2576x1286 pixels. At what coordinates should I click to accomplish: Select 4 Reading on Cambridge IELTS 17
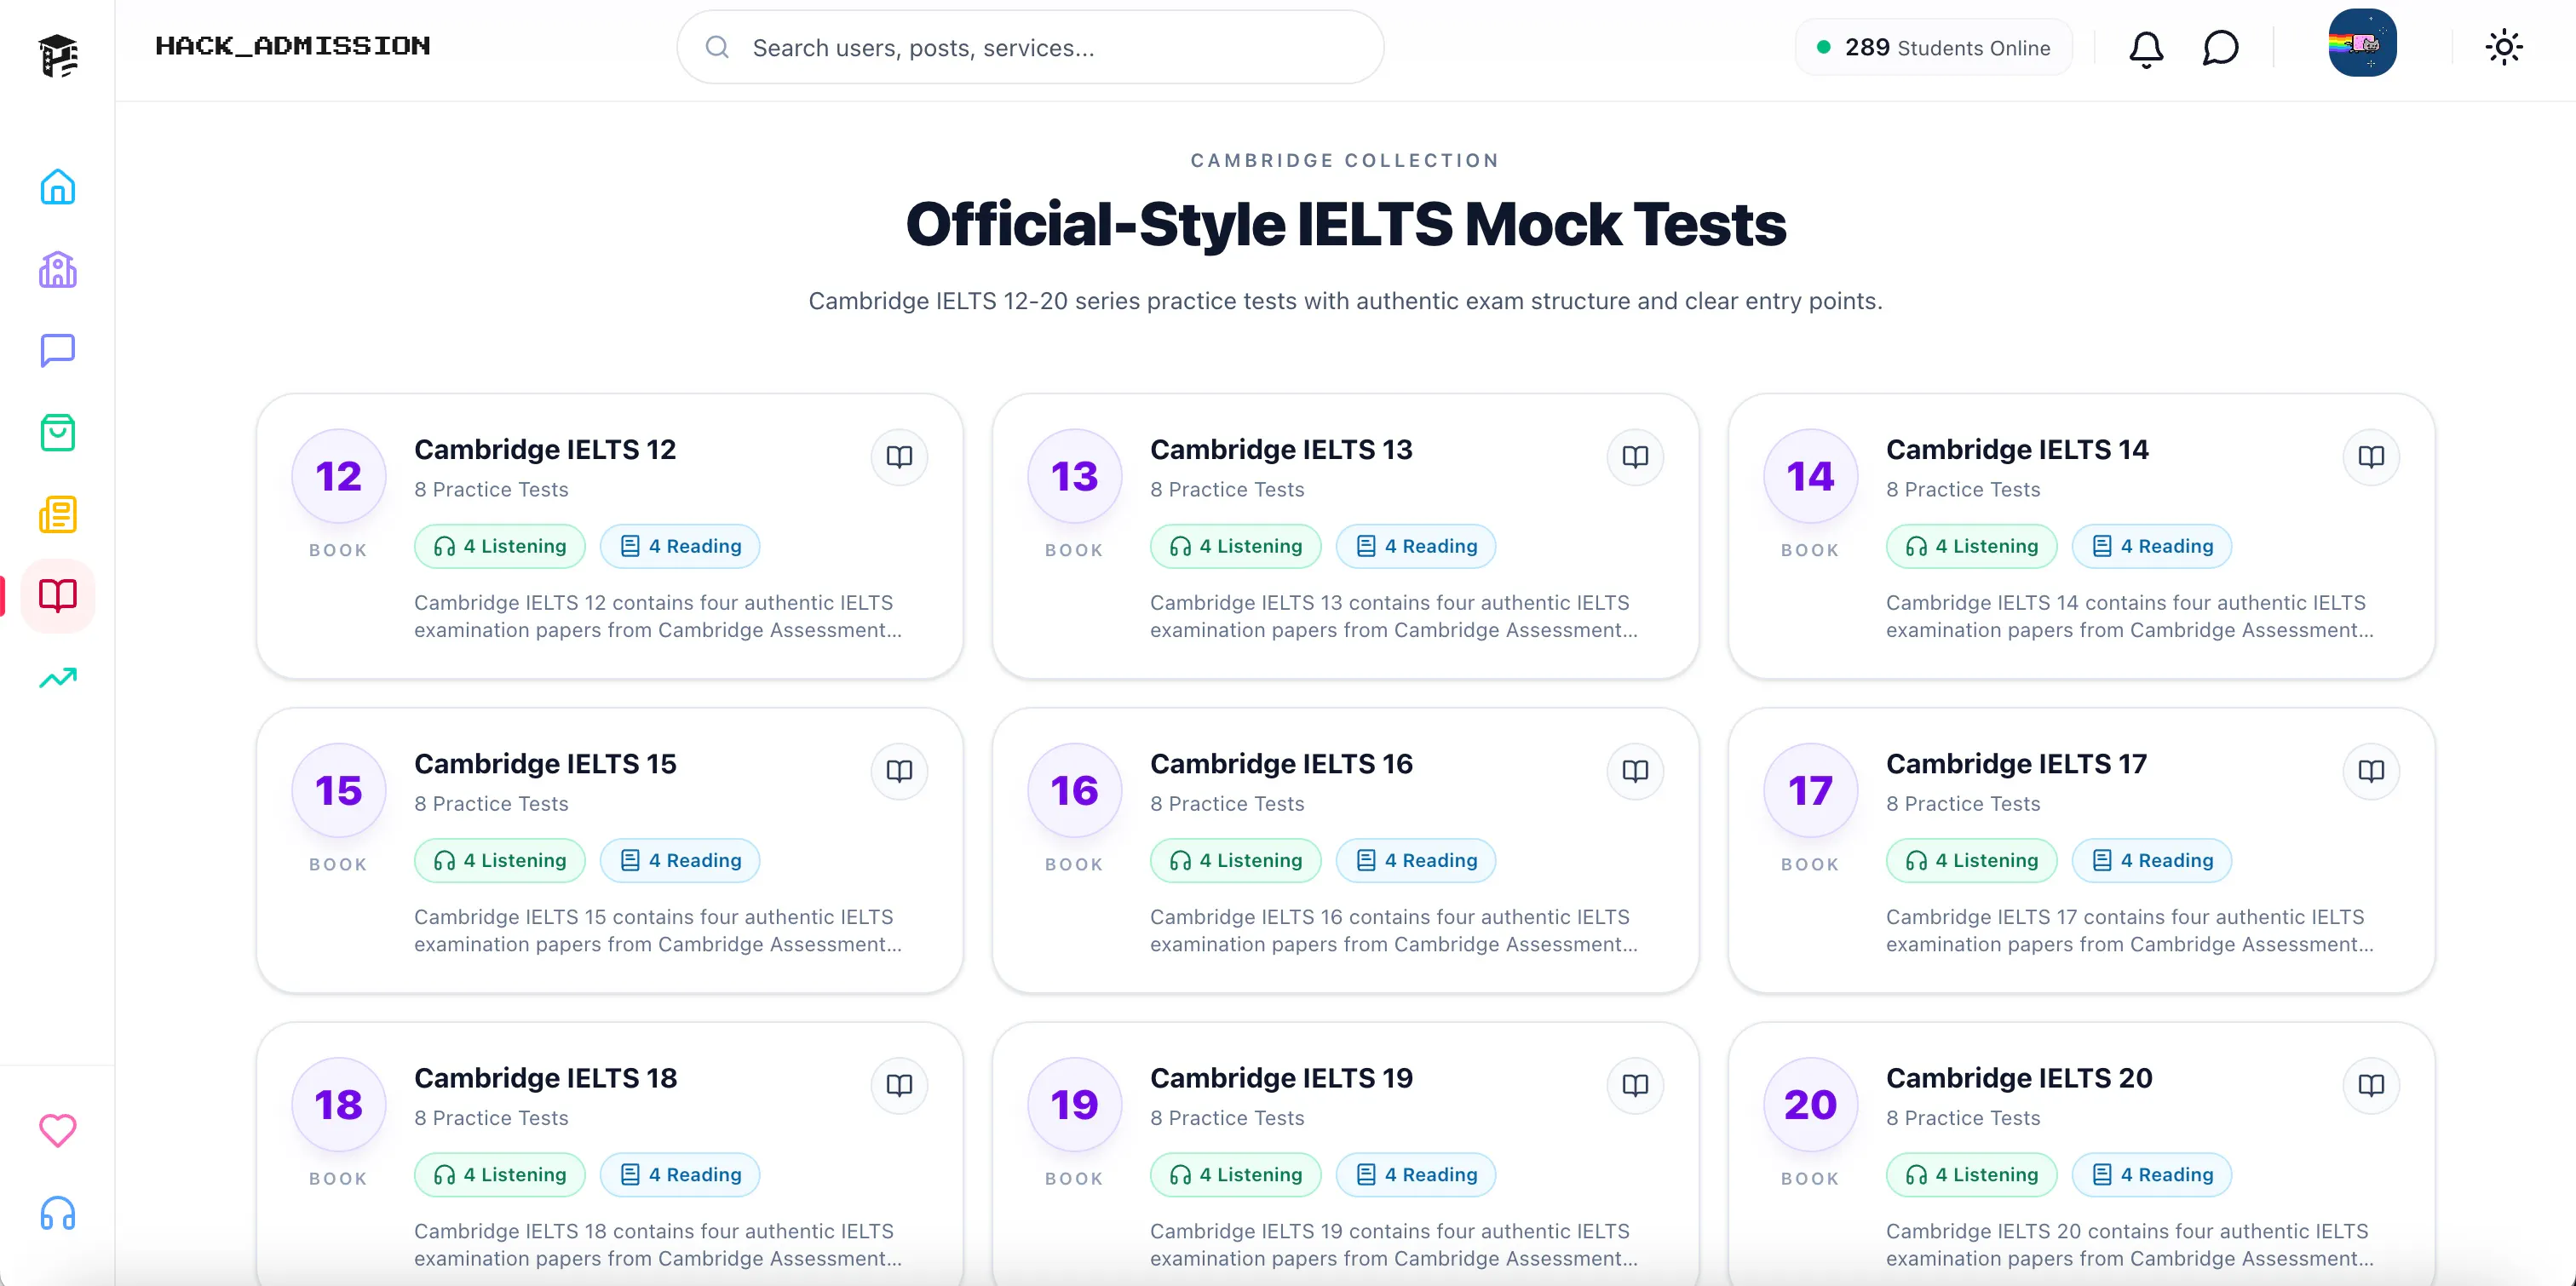tap(2152, 860)
